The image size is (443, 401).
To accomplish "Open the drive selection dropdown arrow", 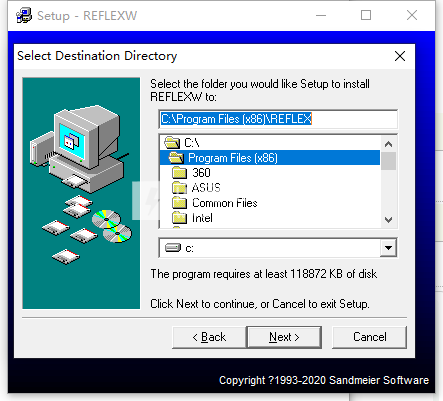I will (388, 248).
